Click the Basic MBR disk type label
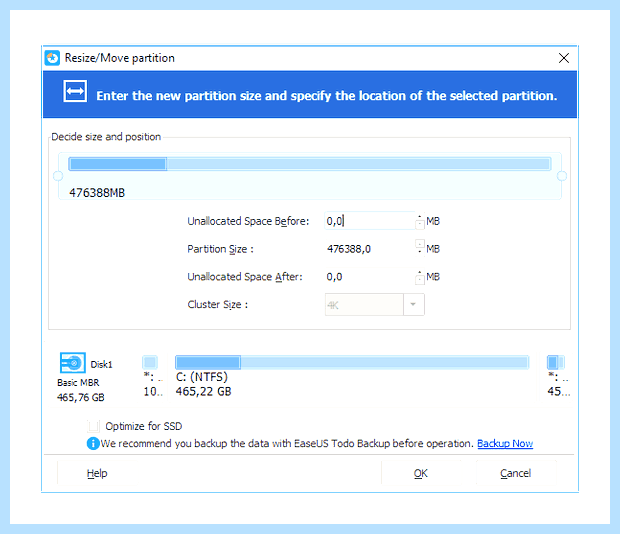620x534 pixels. click(78, 383)
